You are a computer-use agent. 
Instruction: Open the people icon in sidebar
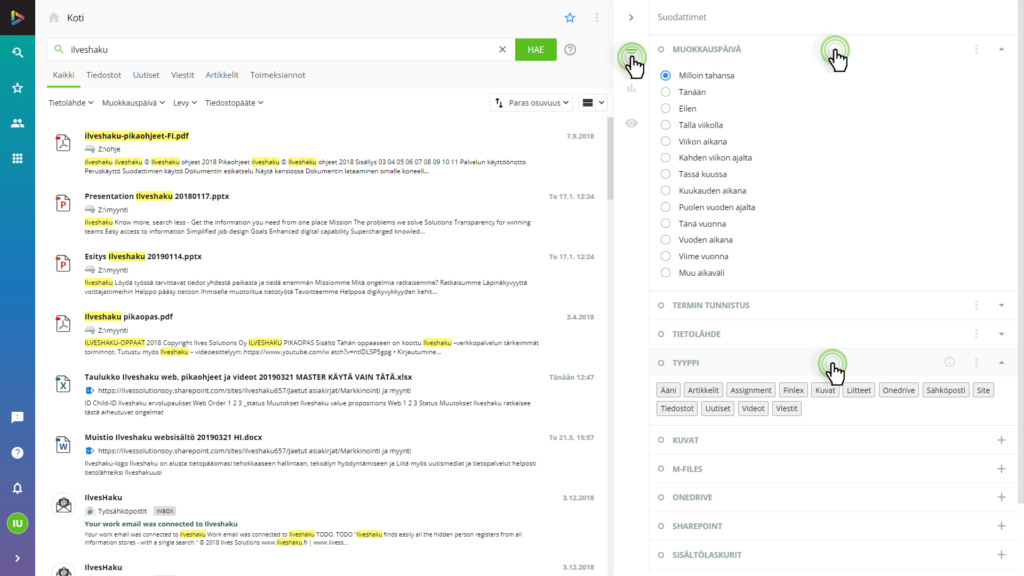pos(18,123)
